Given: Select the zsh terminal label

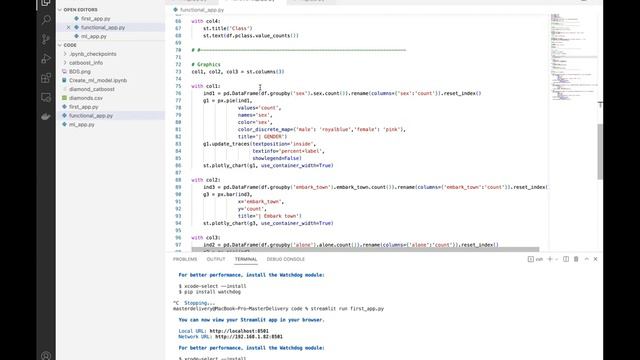Looking at the screenshot, I should pyautogui.click(x=536, y=259).
